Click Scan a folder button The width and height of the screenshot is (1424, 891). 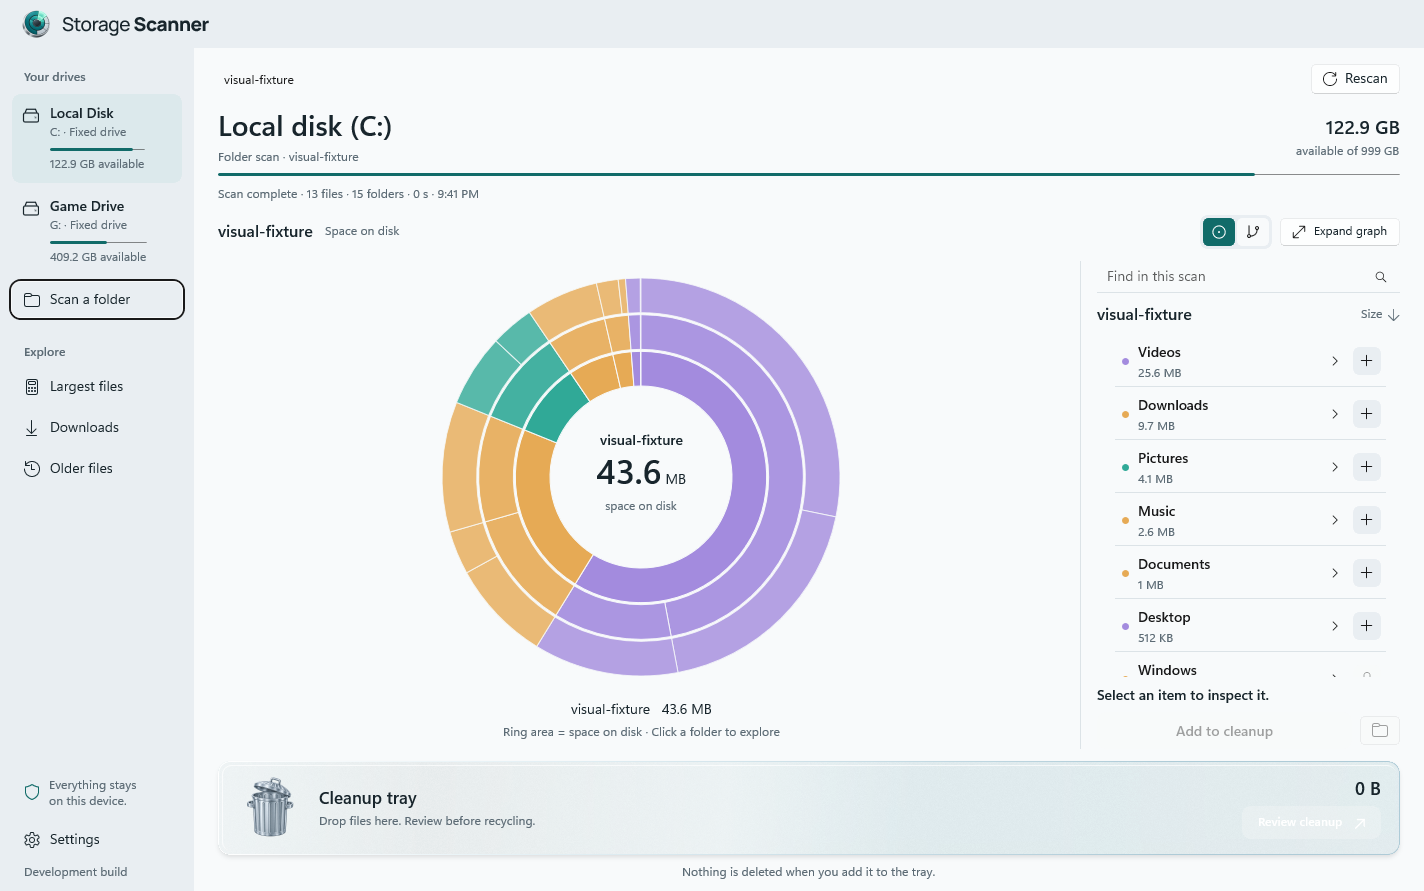(97, 300)
